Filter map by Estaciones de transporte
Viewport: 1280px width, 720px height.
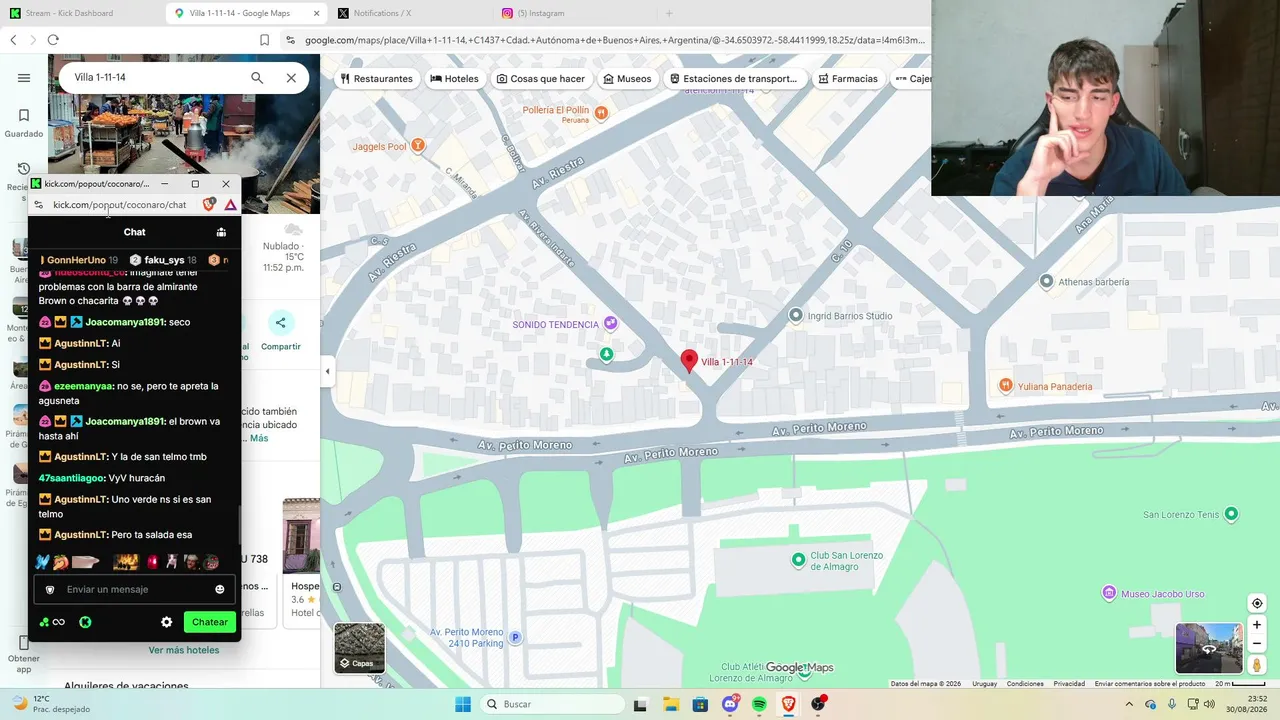click(734, 79)
